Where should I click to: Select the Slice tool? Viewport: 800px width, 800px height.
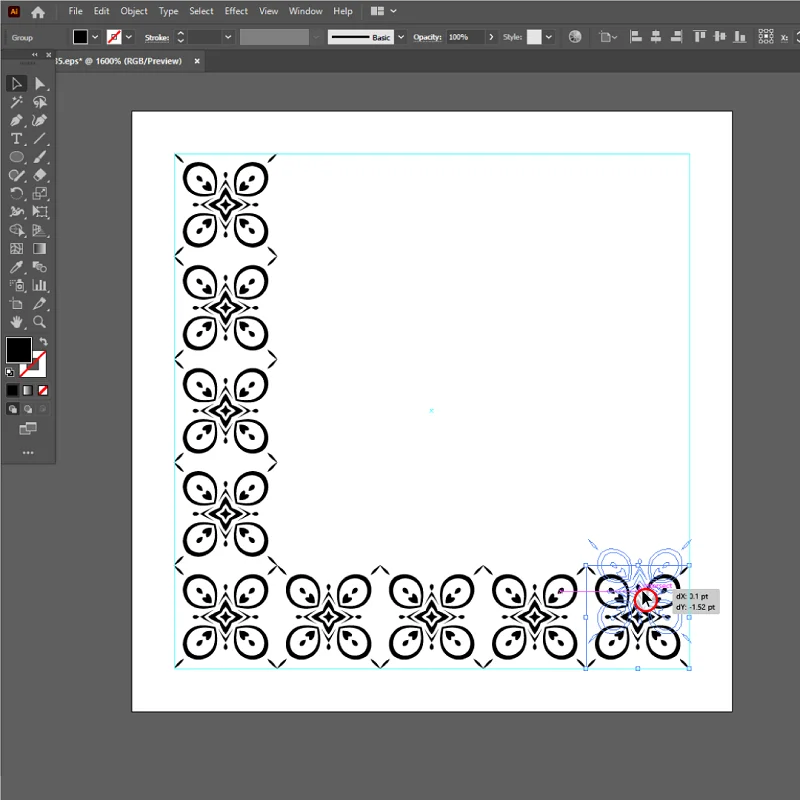click(40, 304)
